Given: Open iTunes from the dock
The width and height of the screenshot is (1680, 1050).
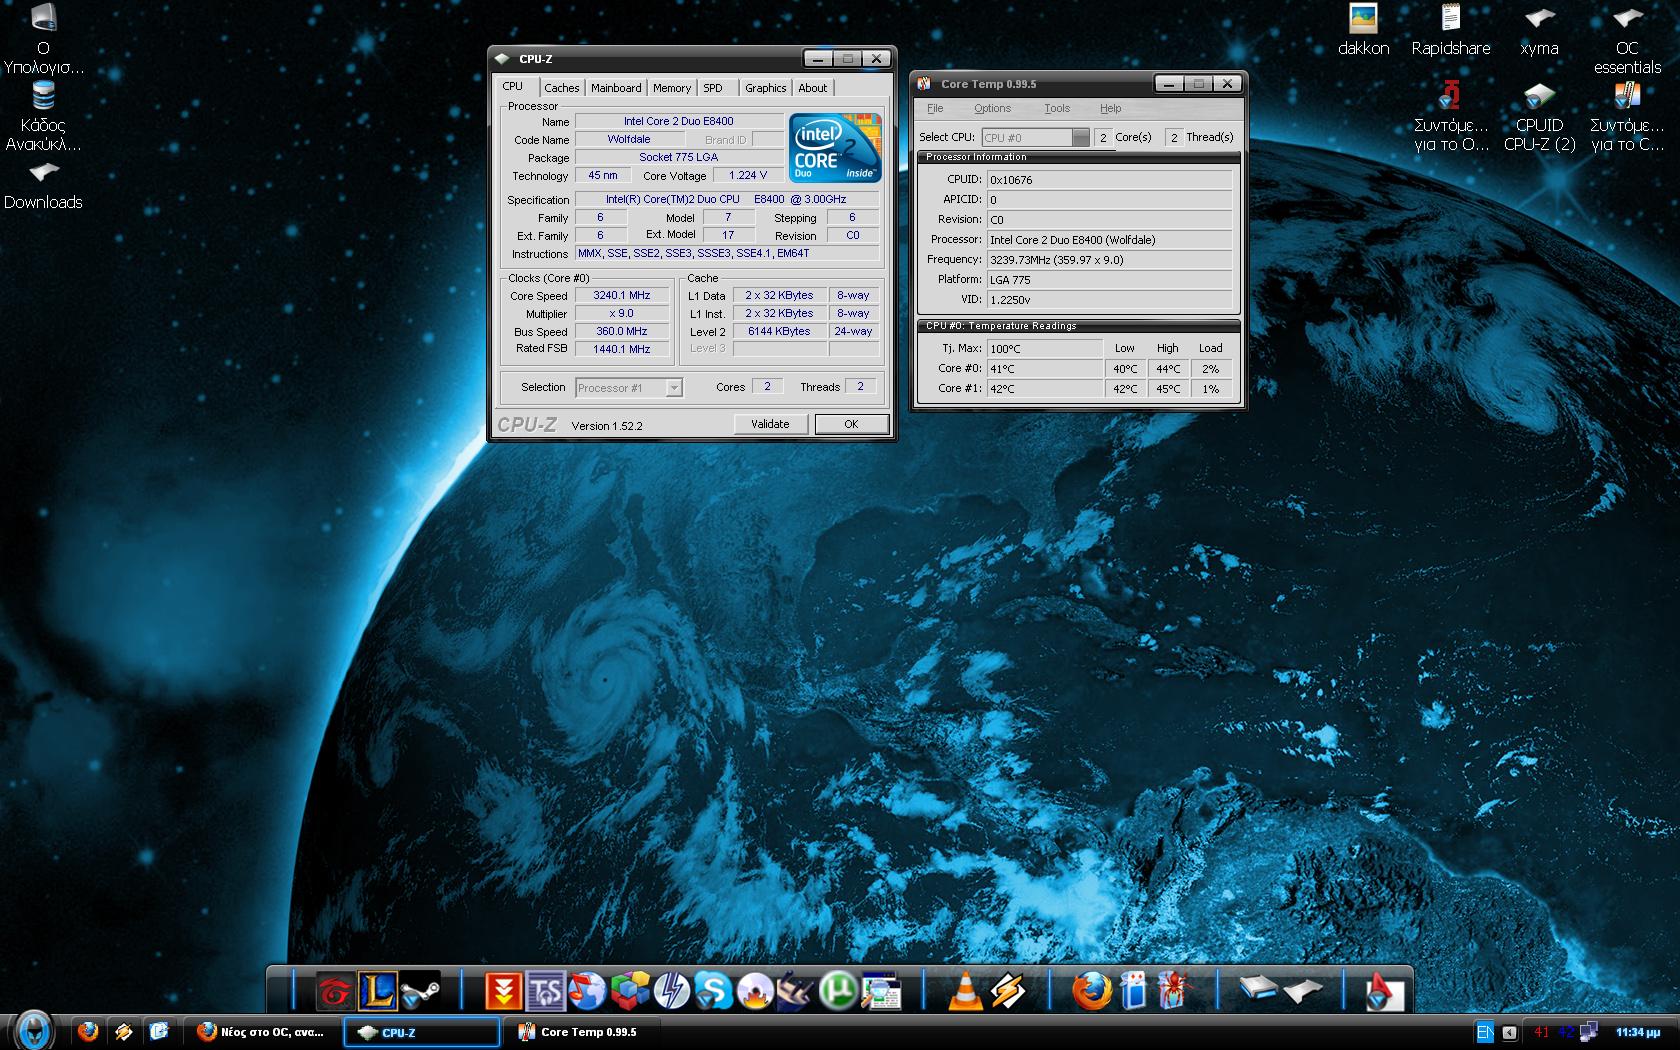Looking at the screenshot, I should tap(588, 991).
